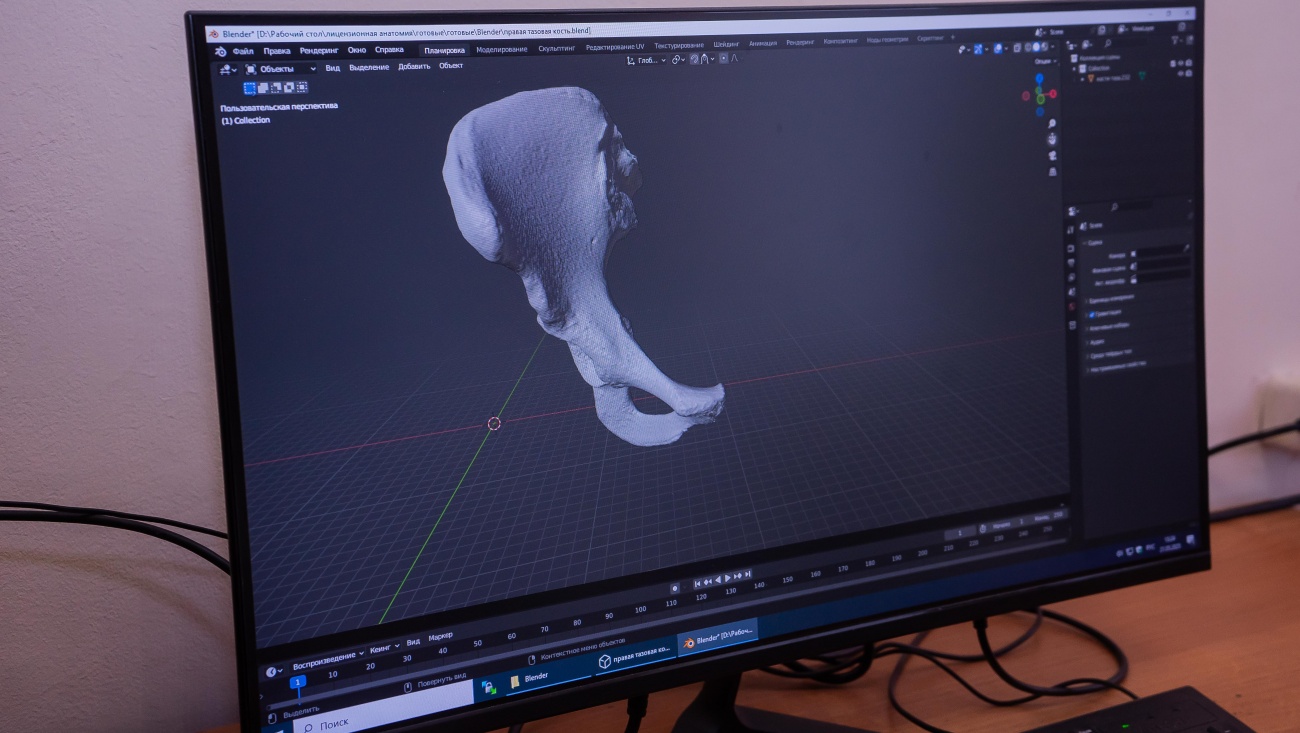Click the Blender logo menu icon

[220, 50]
